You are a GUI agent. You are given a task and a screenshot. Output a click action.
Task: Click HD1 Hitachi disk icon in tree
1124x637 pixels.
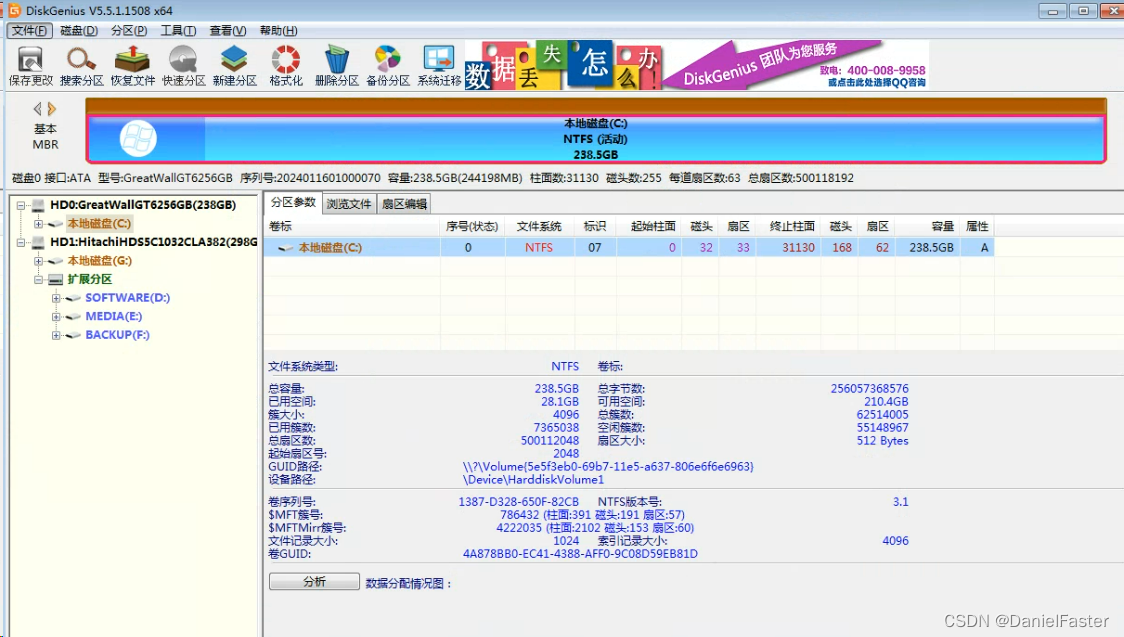[x=38, y=242]
